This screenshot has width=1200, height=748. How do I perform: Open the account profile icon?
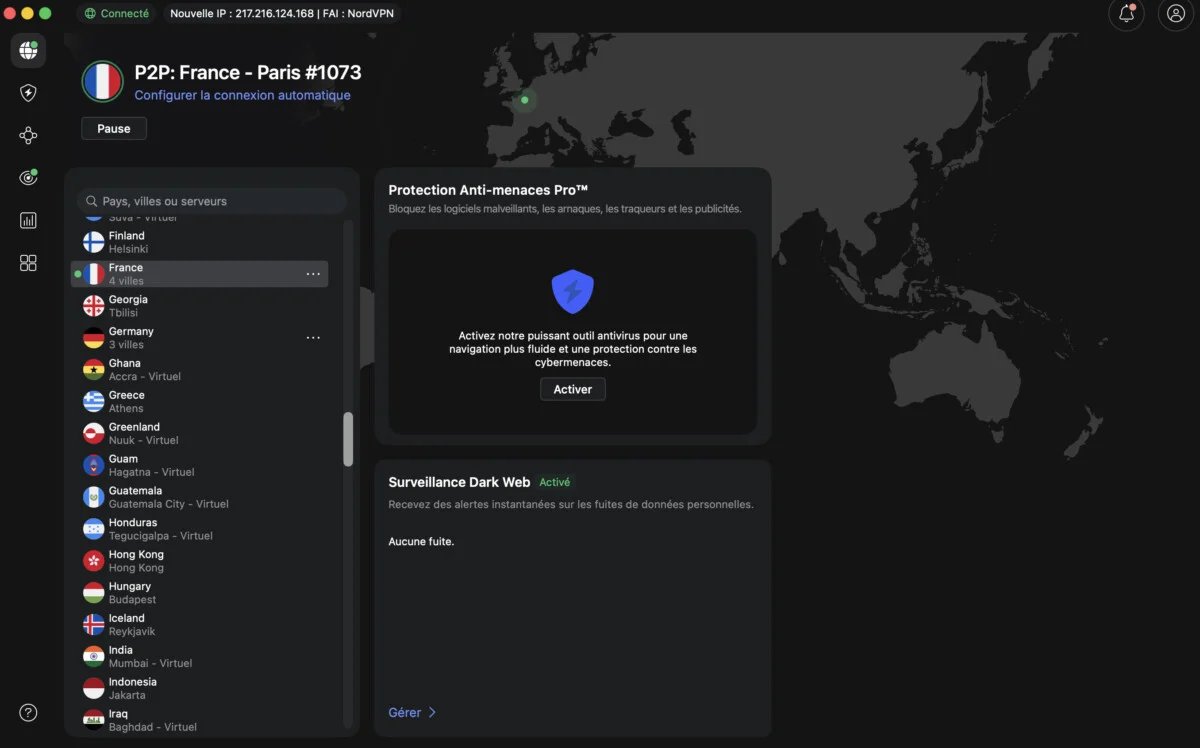point(1174,15)
